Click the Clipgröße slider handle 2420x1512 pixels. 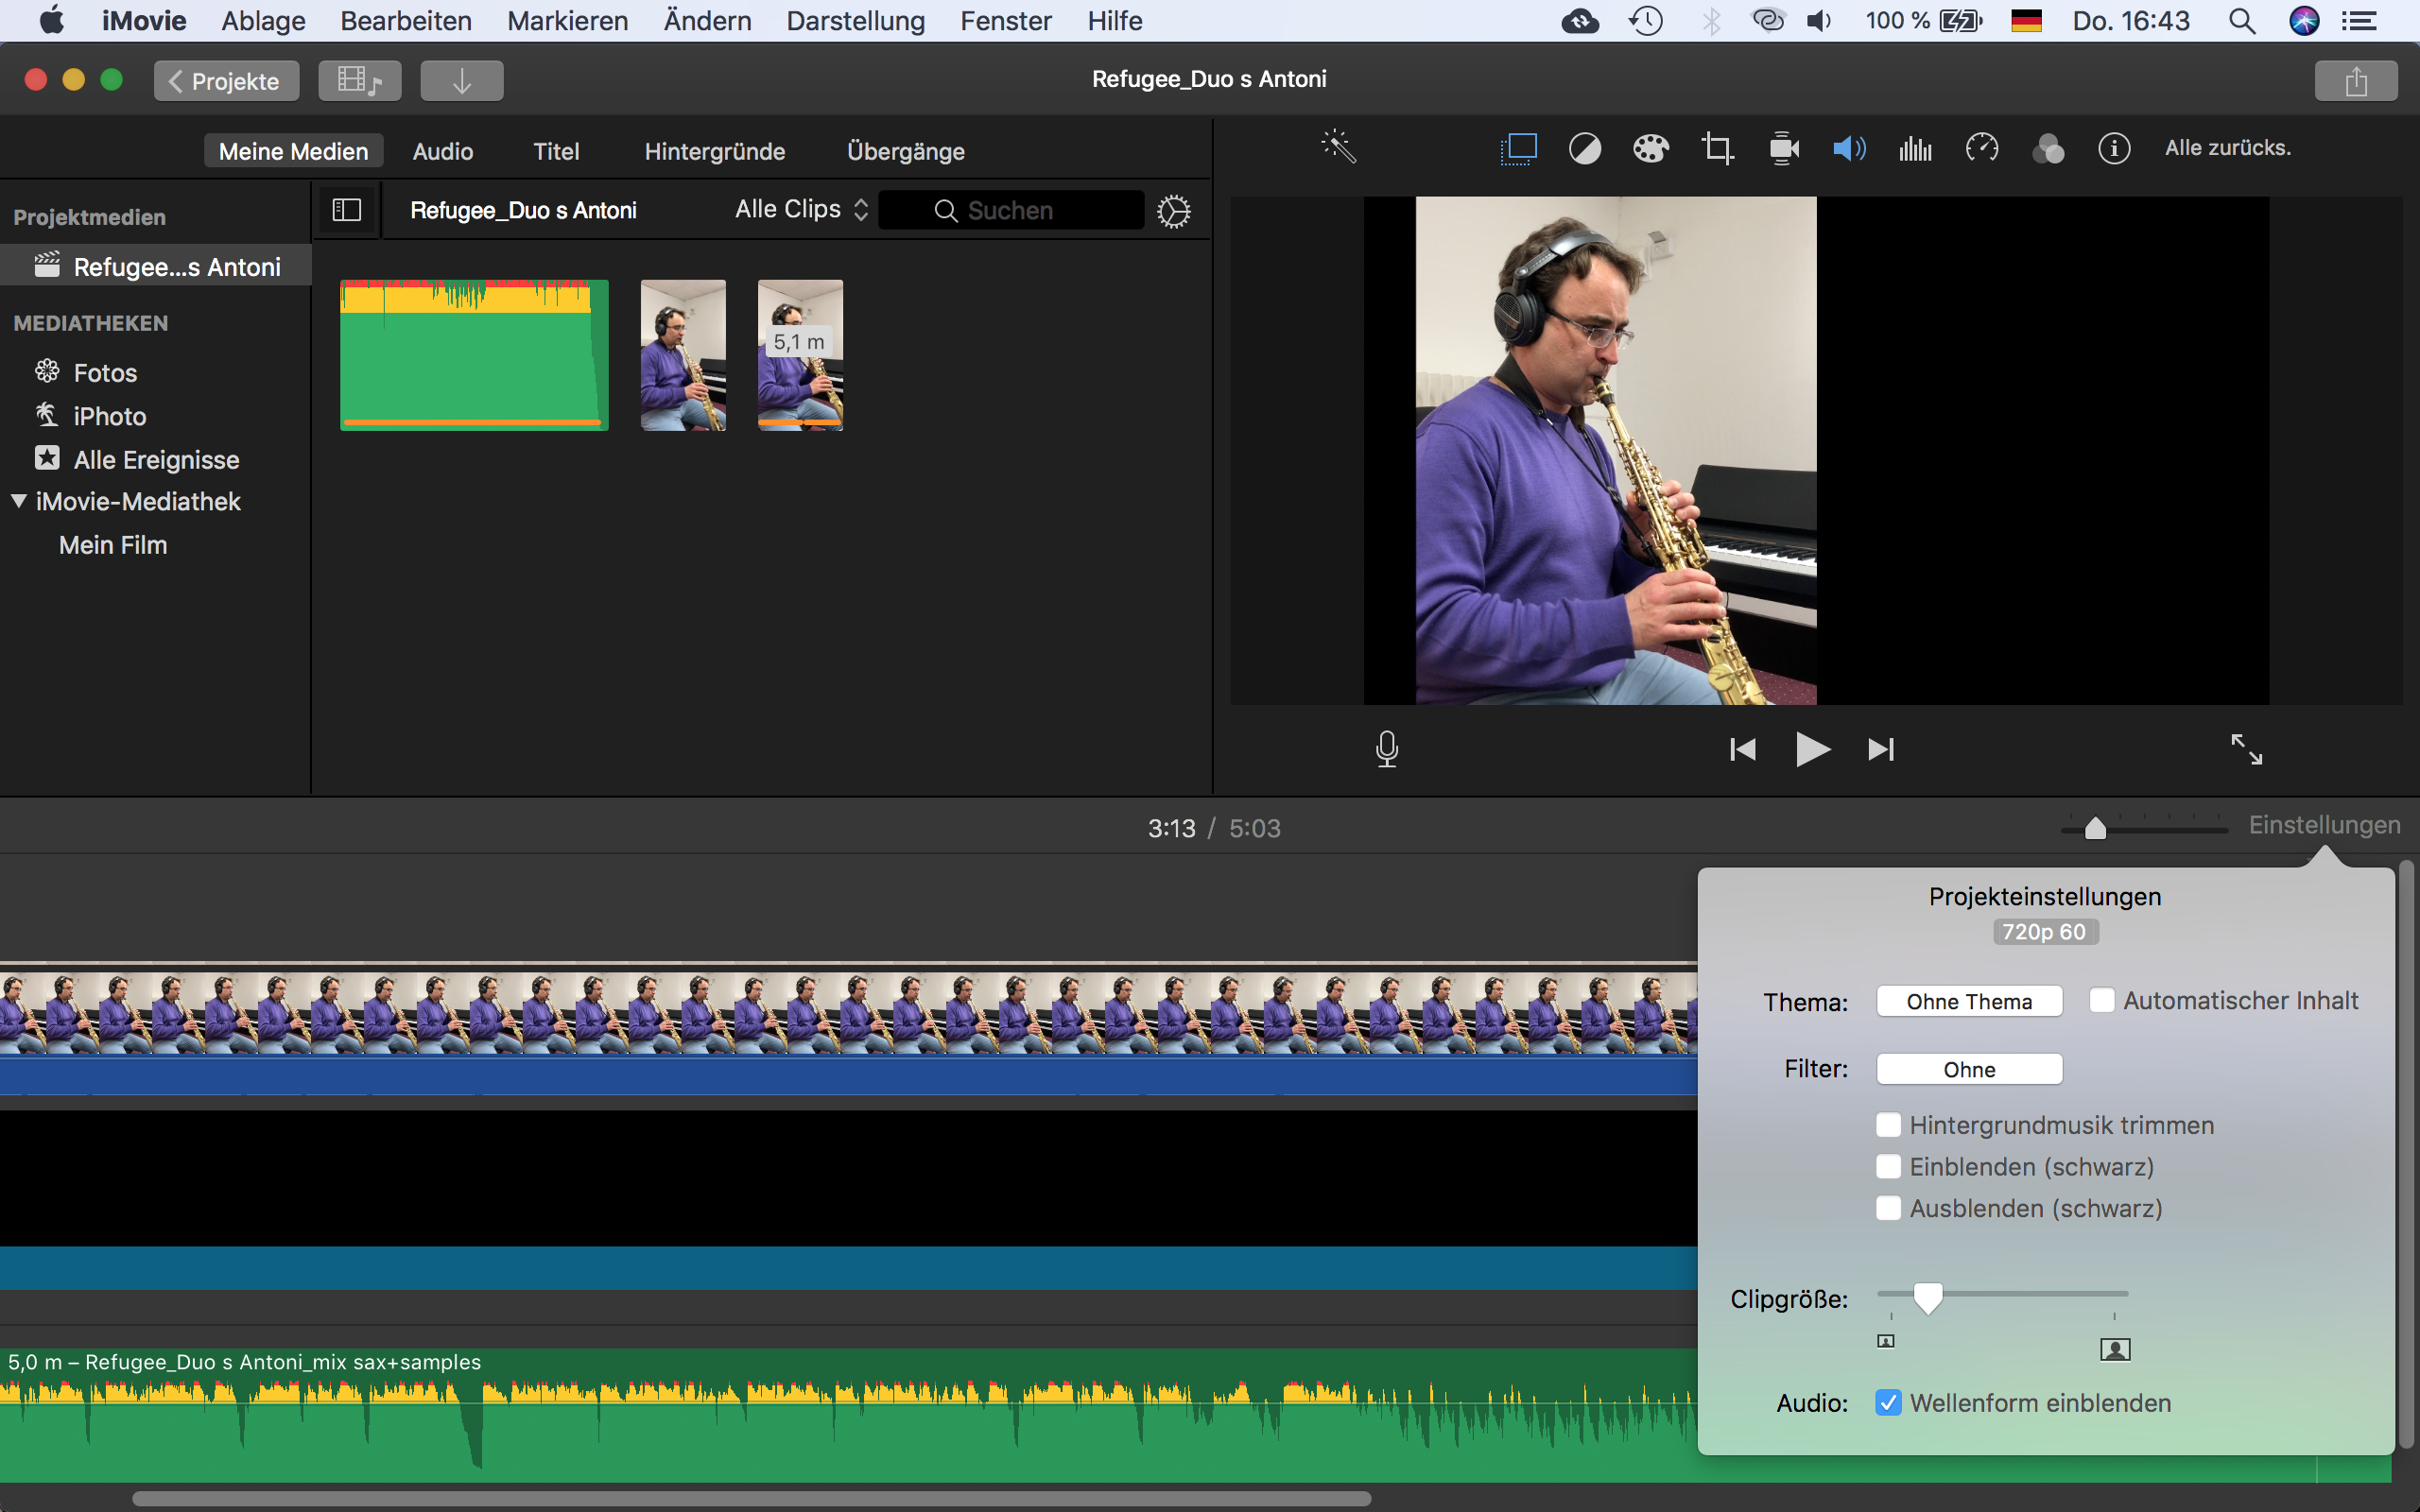[x=1927, y=1297]
